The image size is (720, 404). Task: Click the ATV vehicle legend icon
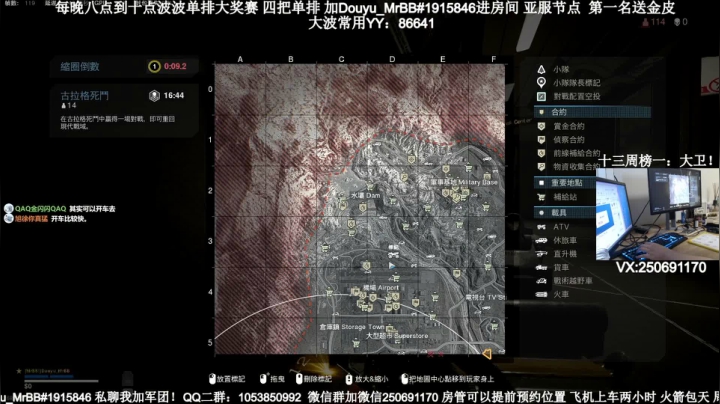click(x=541, y=227)
